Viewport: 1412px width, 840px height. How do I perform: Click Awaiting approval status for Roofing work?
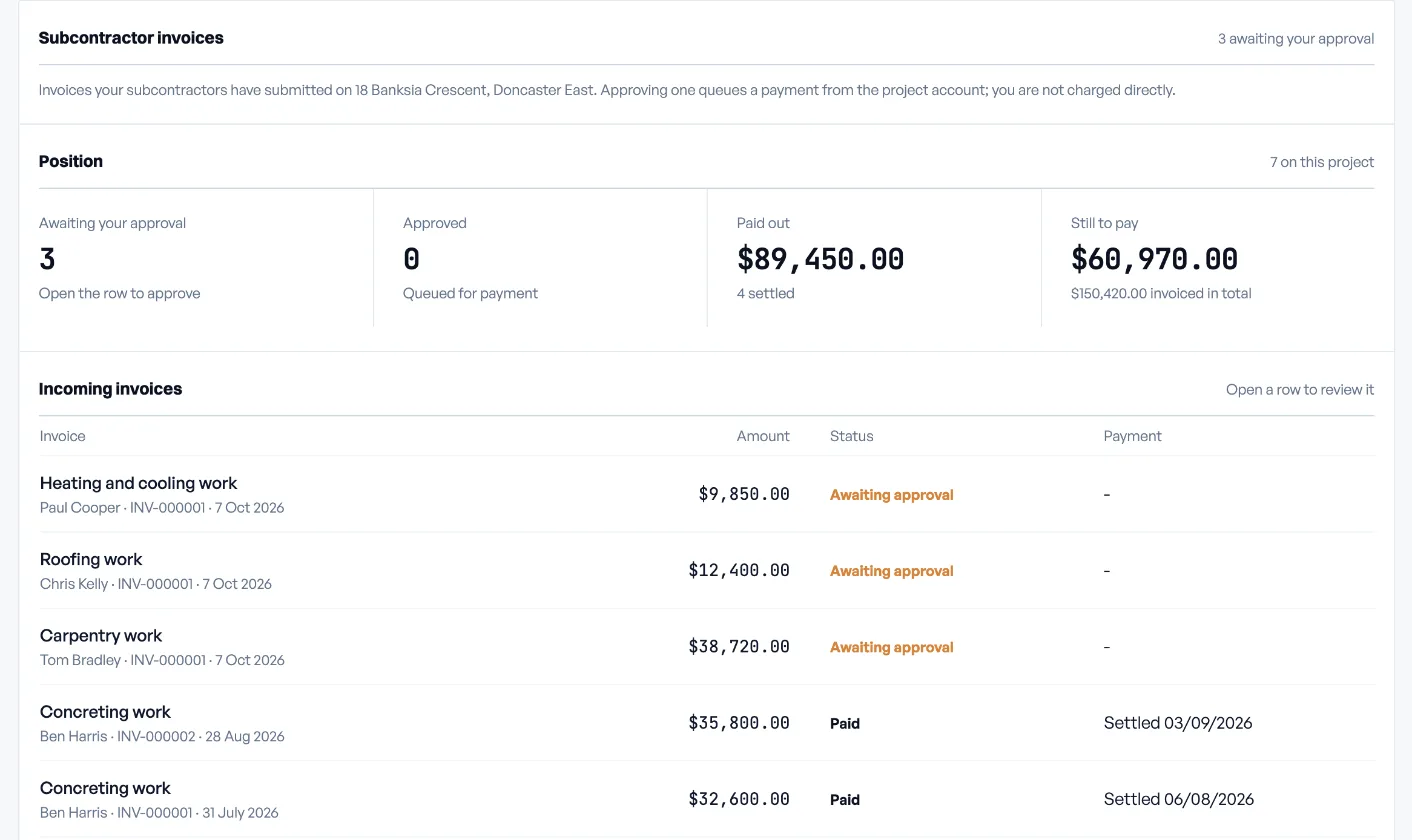coord(891,570)
